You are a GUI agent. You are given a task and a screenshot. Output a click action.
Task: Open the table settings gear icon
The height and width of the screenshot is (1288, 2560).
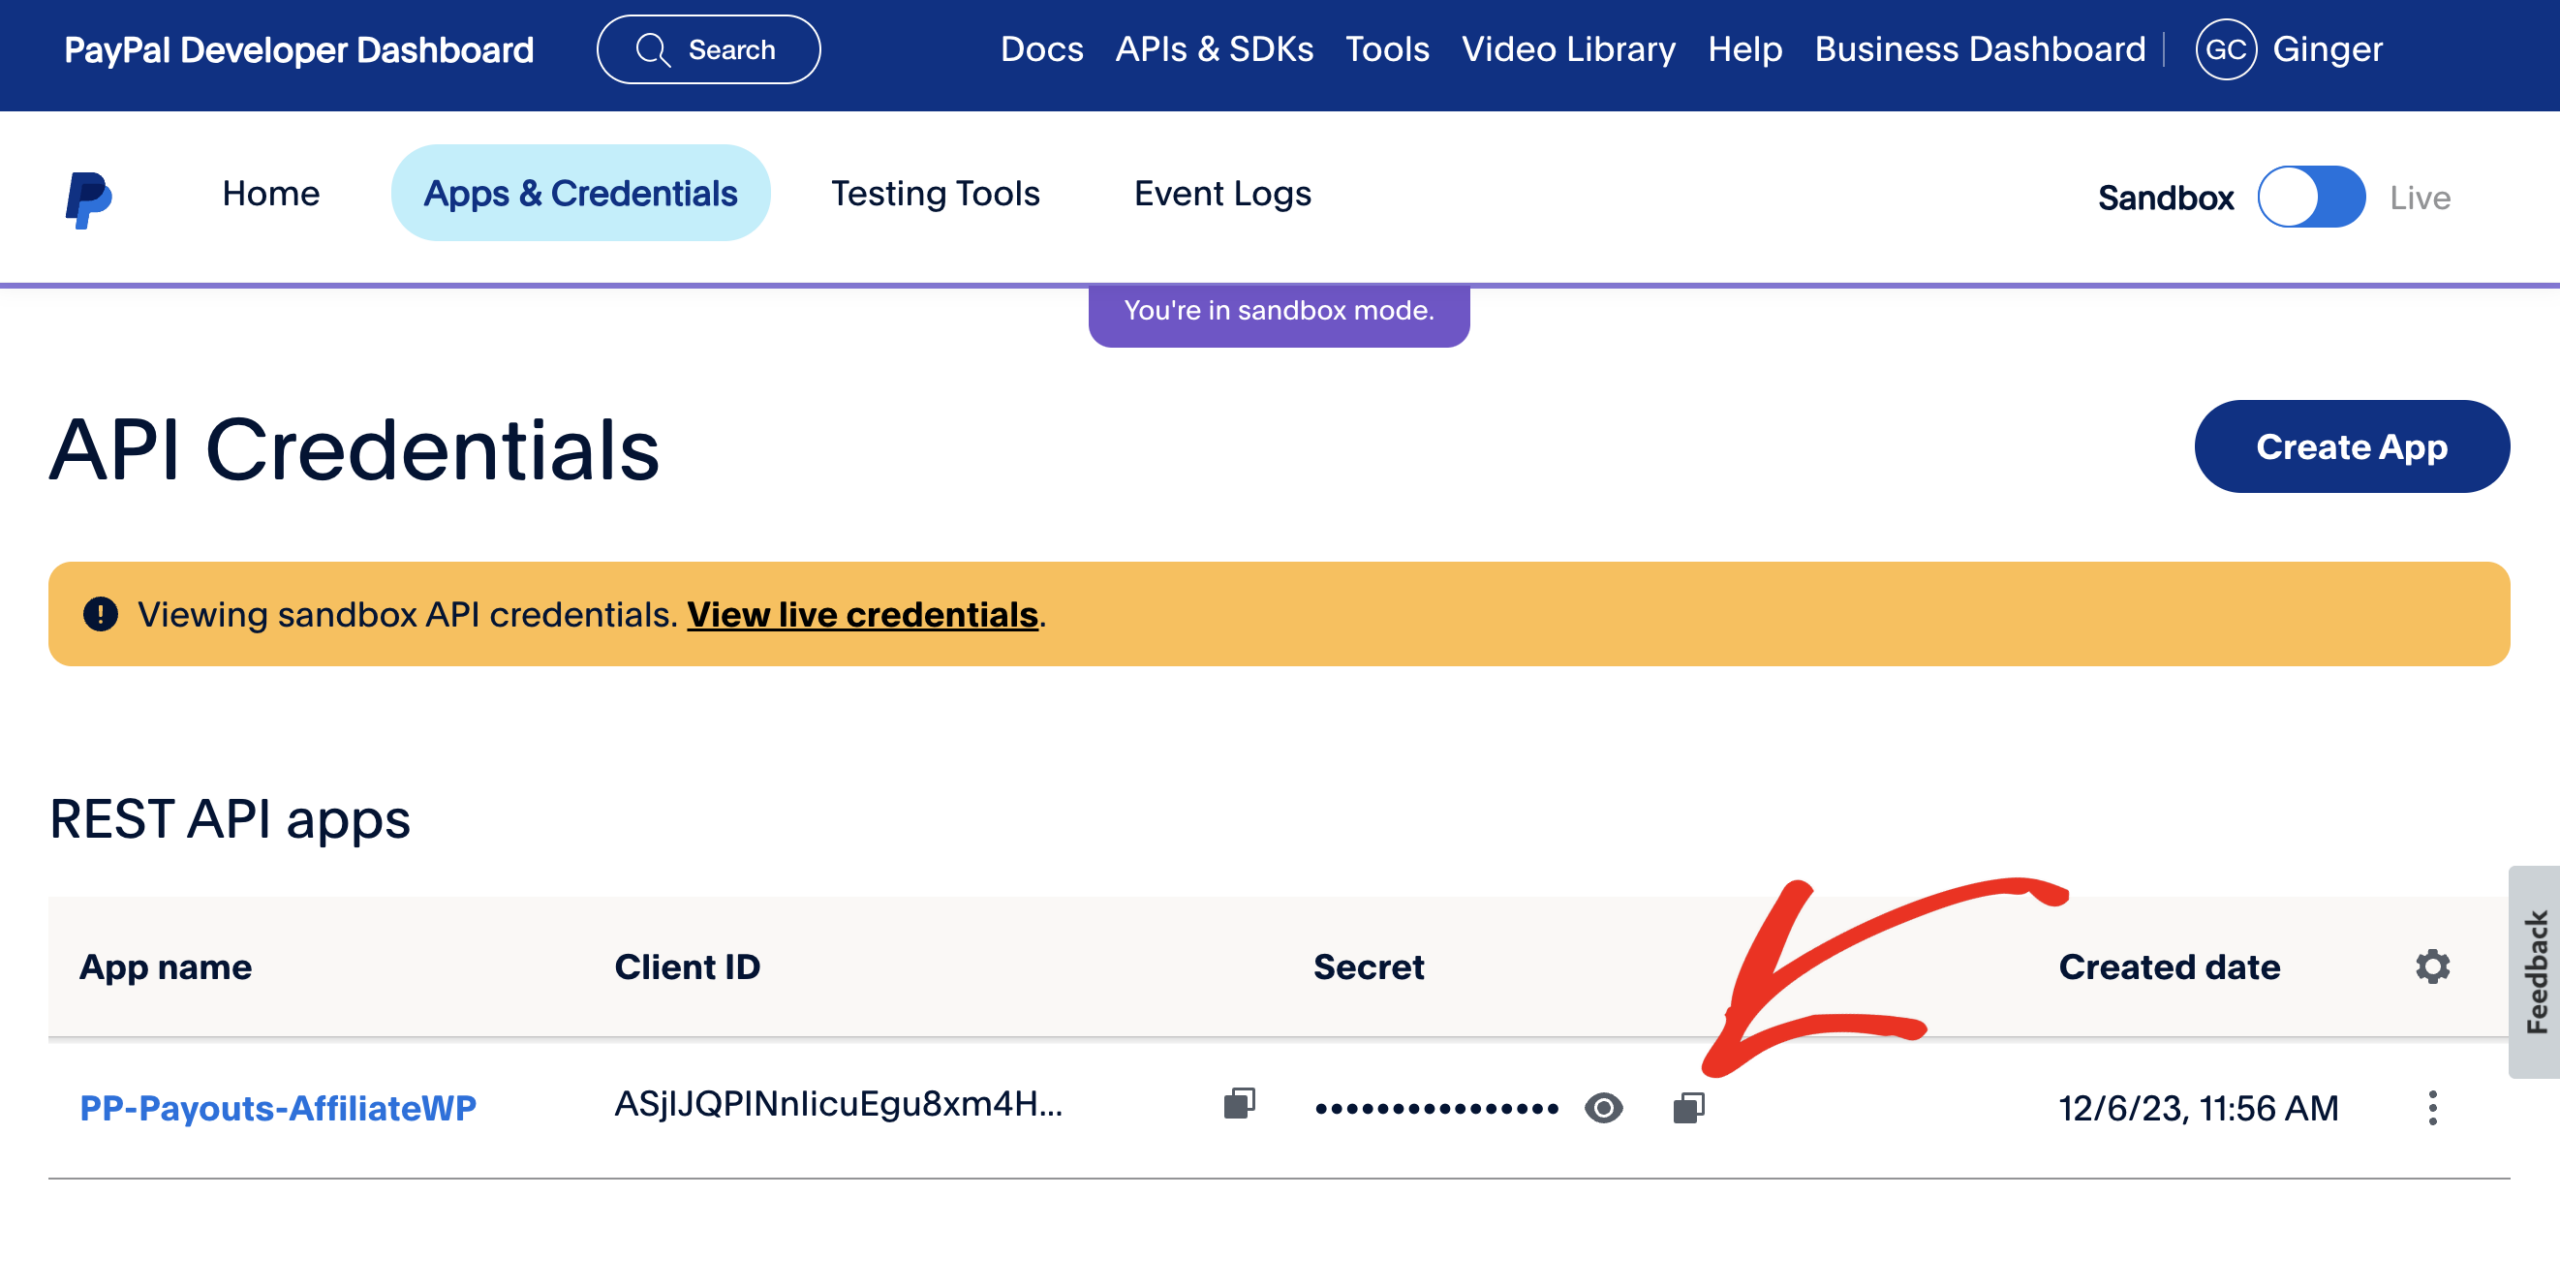click(x=2432, y=966)
